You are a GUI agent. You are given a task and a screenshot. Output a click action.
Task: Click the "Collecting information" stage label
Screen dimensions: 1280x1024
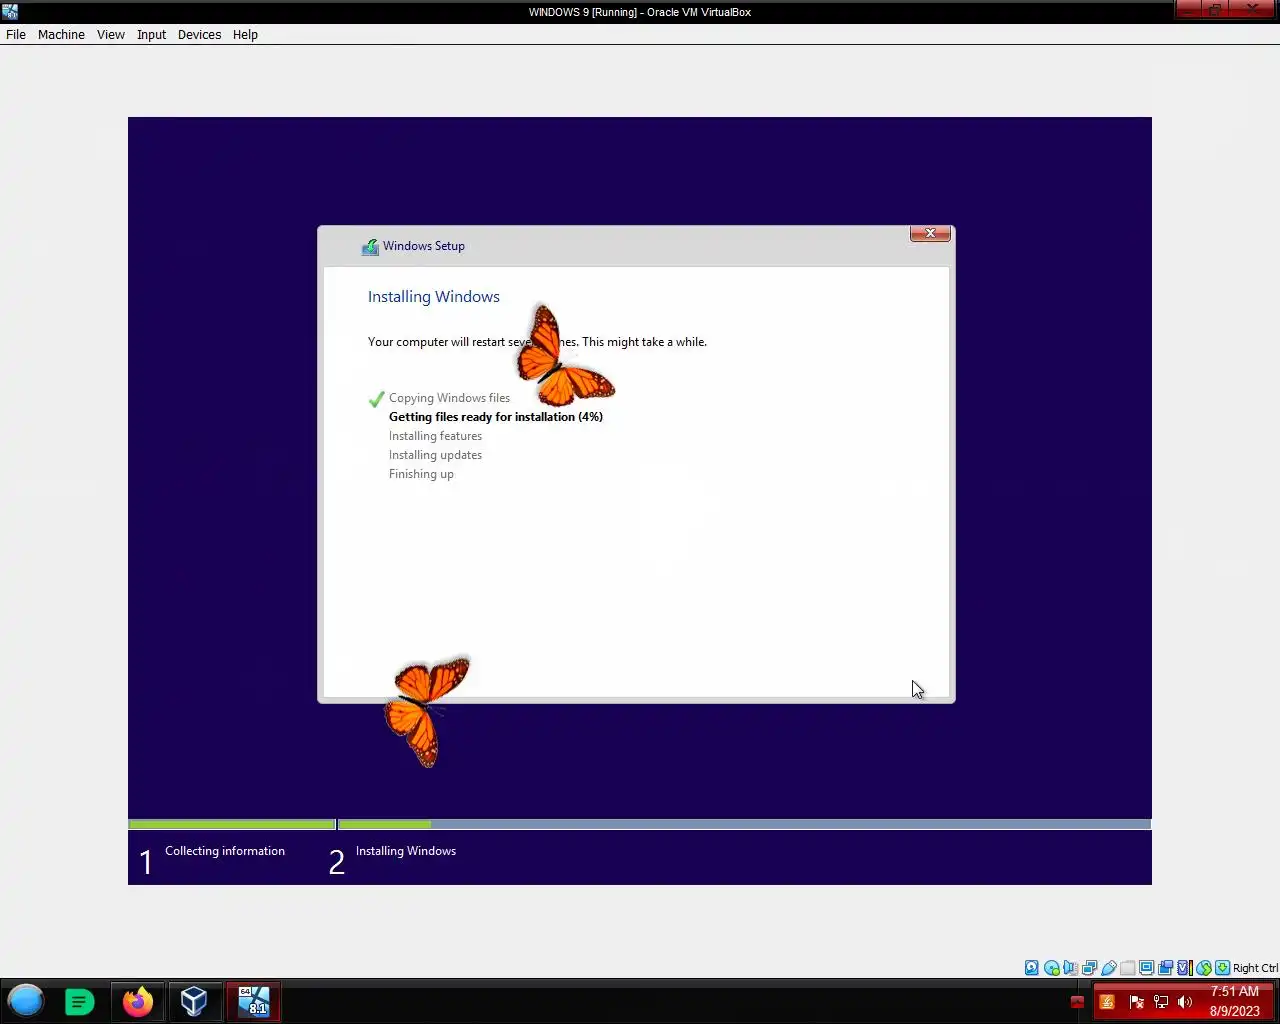click(225, 851)
